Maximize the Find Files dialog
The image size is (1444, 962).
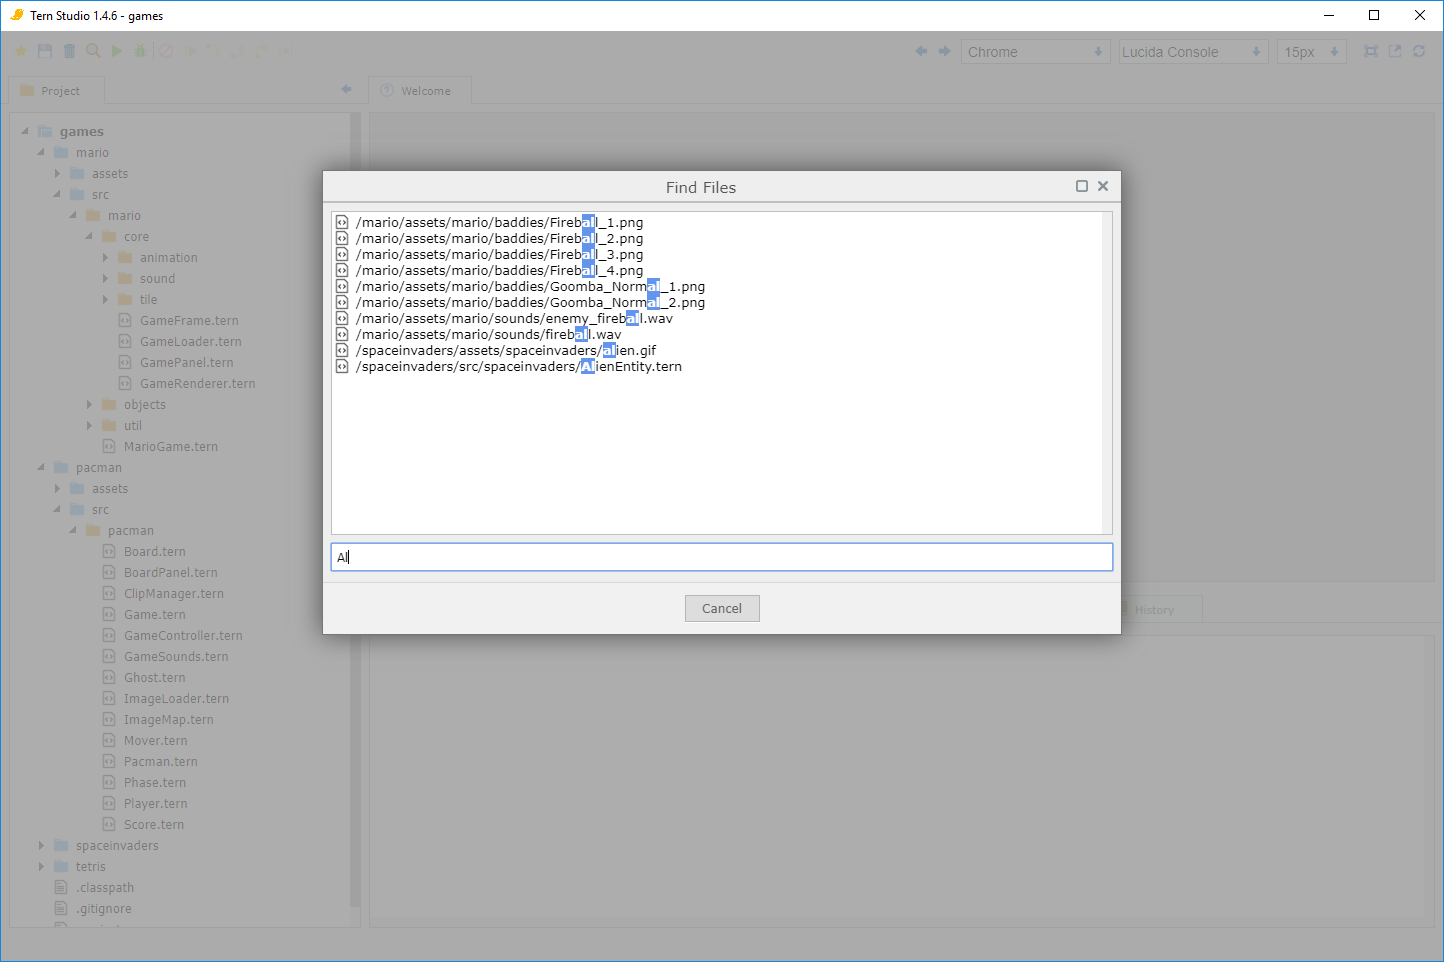pos(1082,186)
